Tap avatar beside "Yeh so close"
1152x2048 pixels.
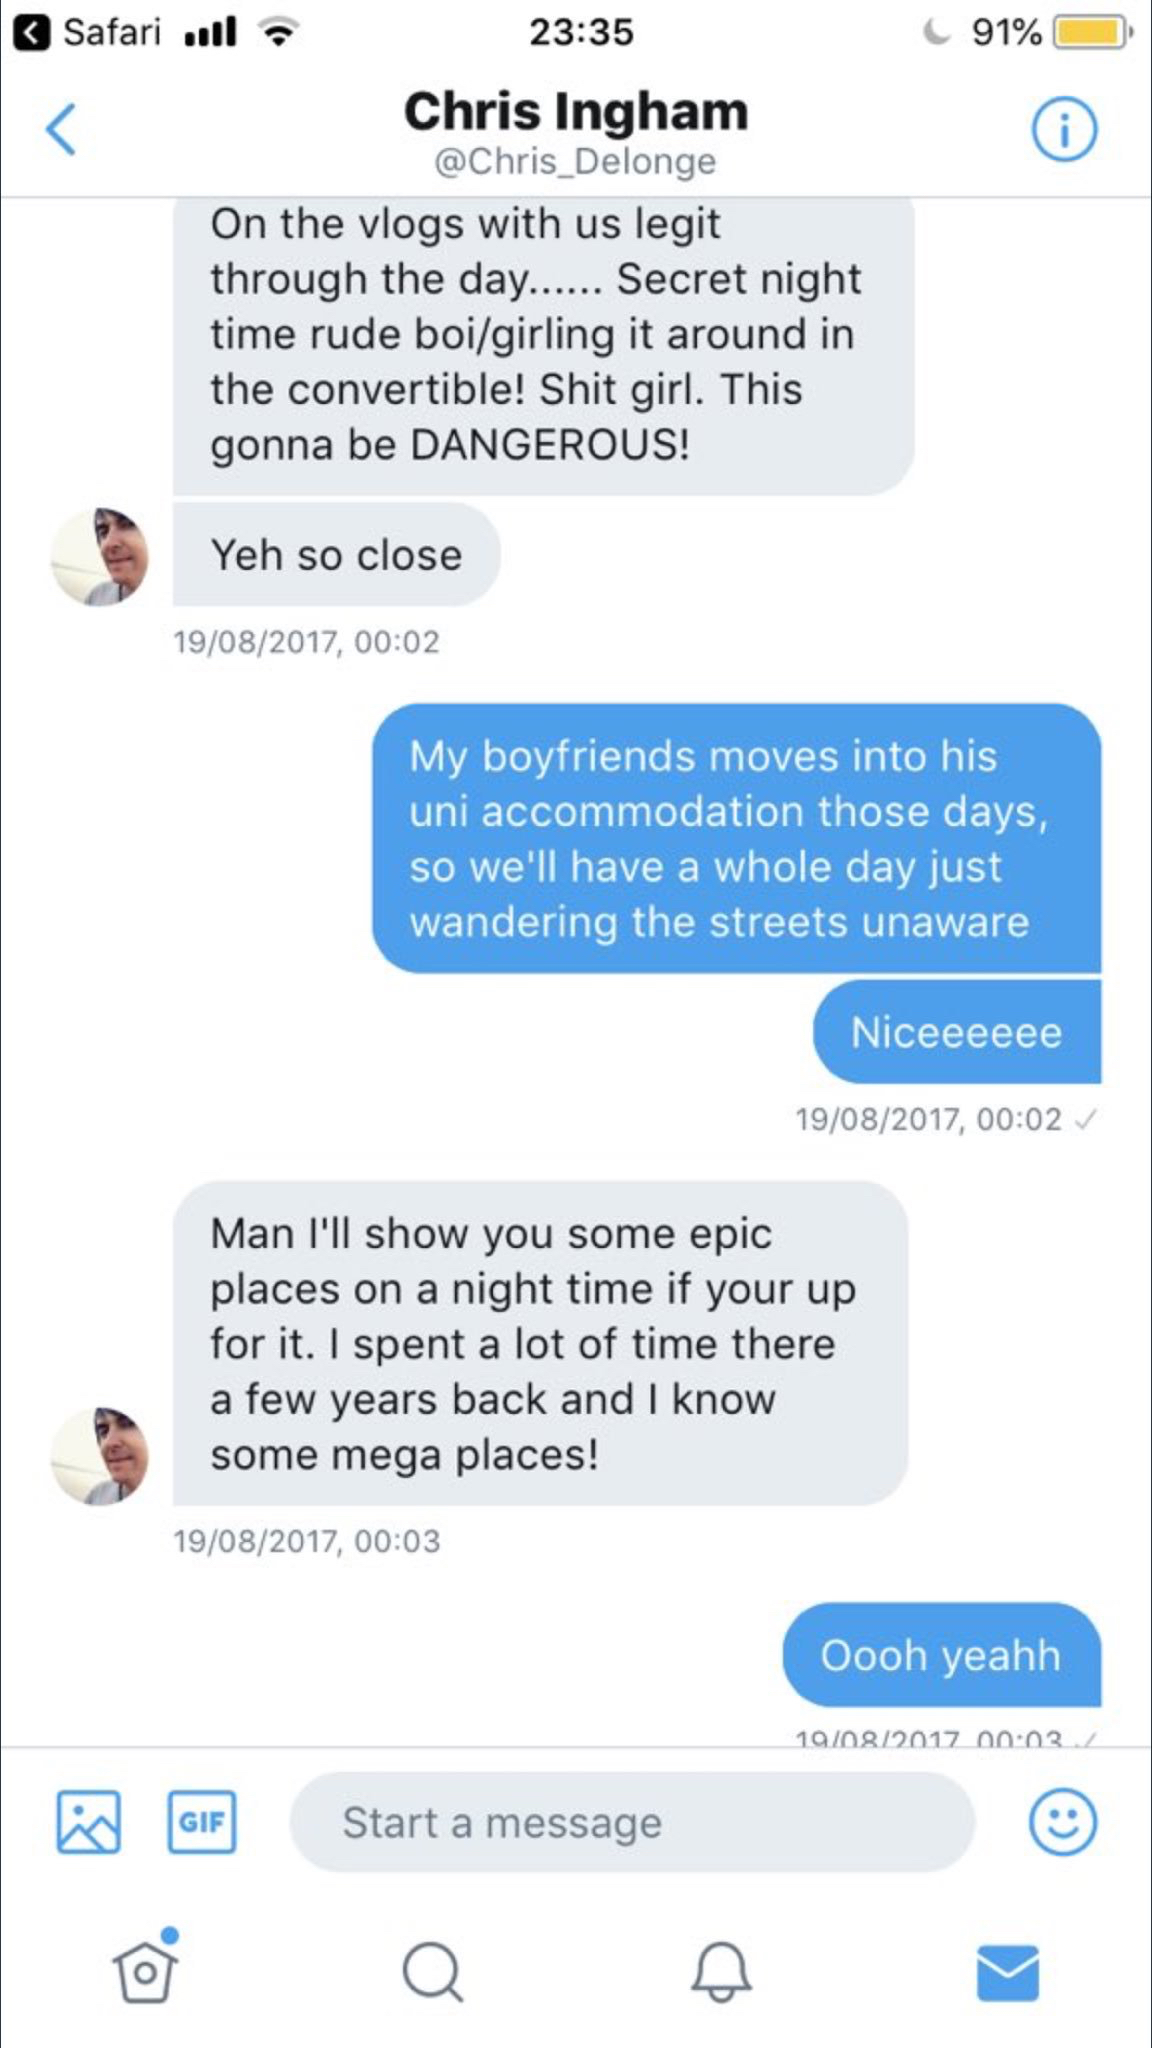pyautogui.click(x=100, y=556)
